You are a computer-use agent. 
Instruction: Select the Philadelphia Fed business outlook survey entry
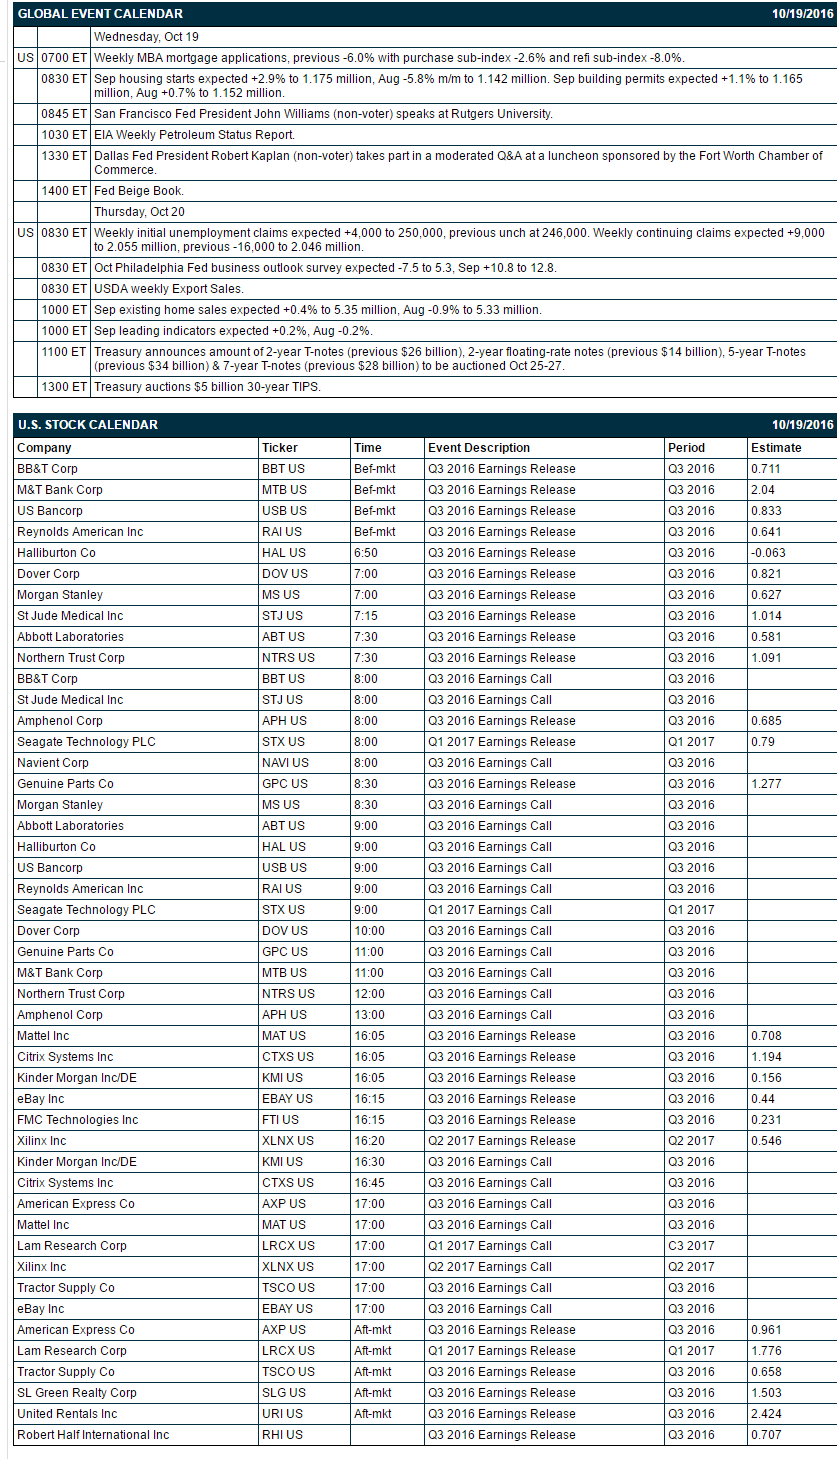click(x=325, y=268)
